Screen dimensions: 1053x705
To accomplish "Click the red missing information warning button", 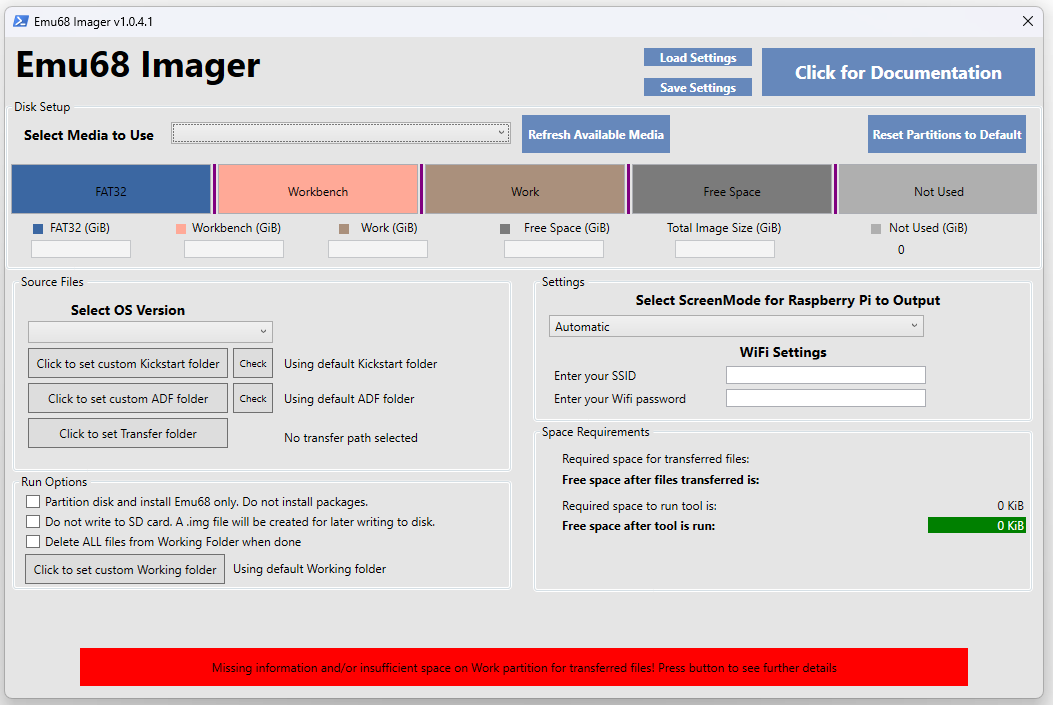I will click(x=524, y=667).
